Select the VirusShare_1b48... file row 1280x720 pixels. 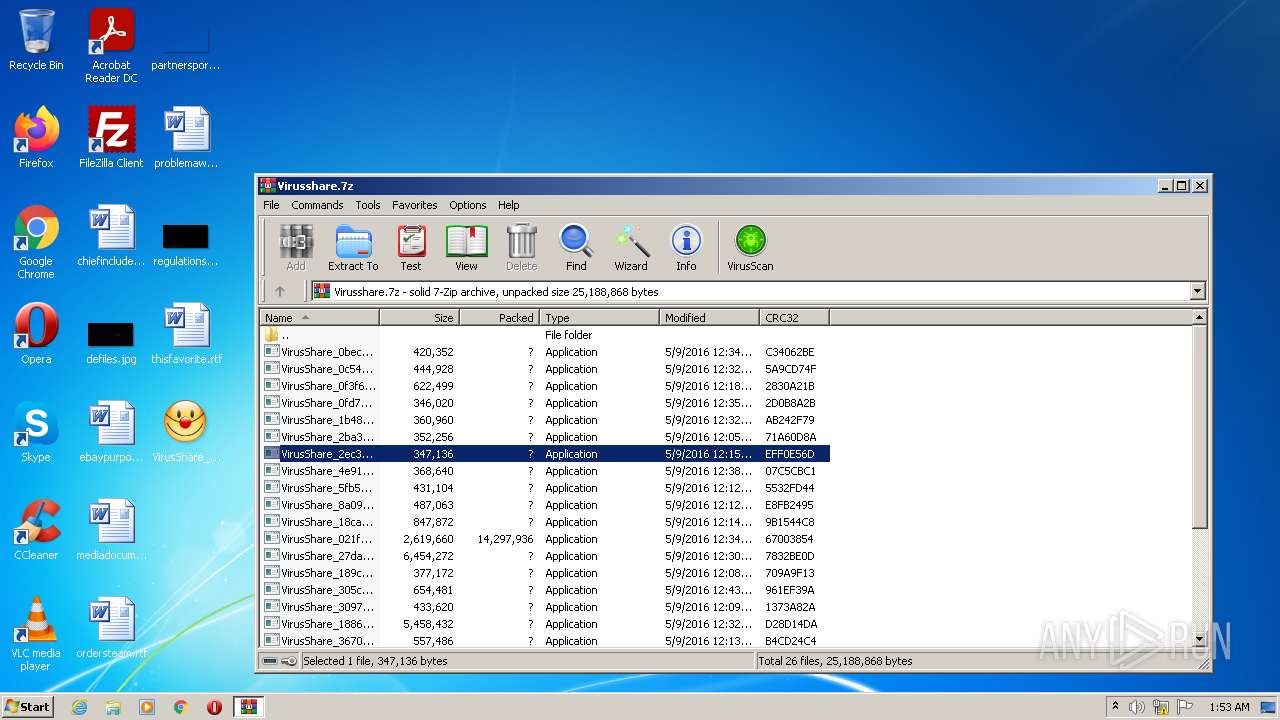pyautogui.click(x=545, y=420)
